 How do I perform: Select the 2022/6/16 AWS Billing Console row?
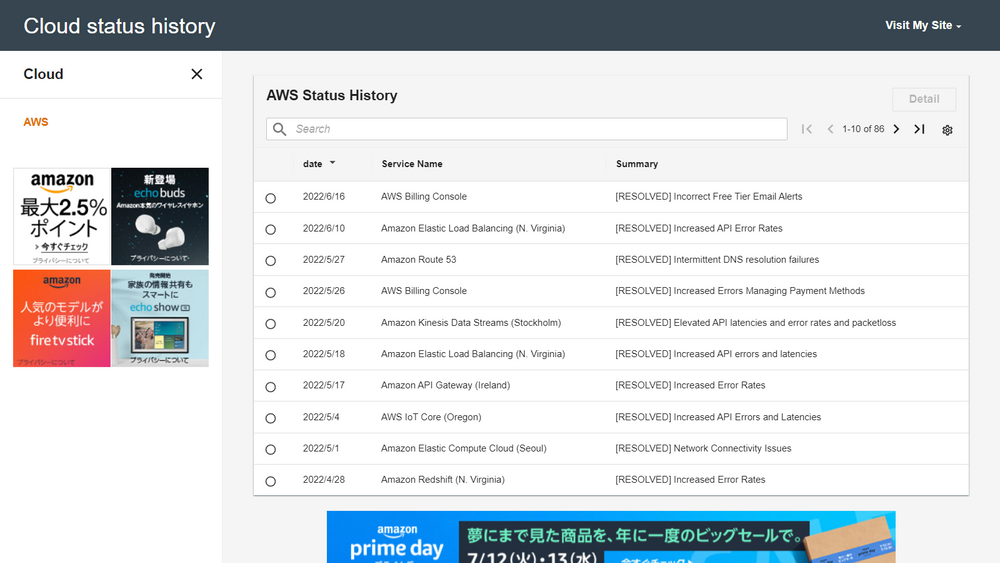(270, 198)
